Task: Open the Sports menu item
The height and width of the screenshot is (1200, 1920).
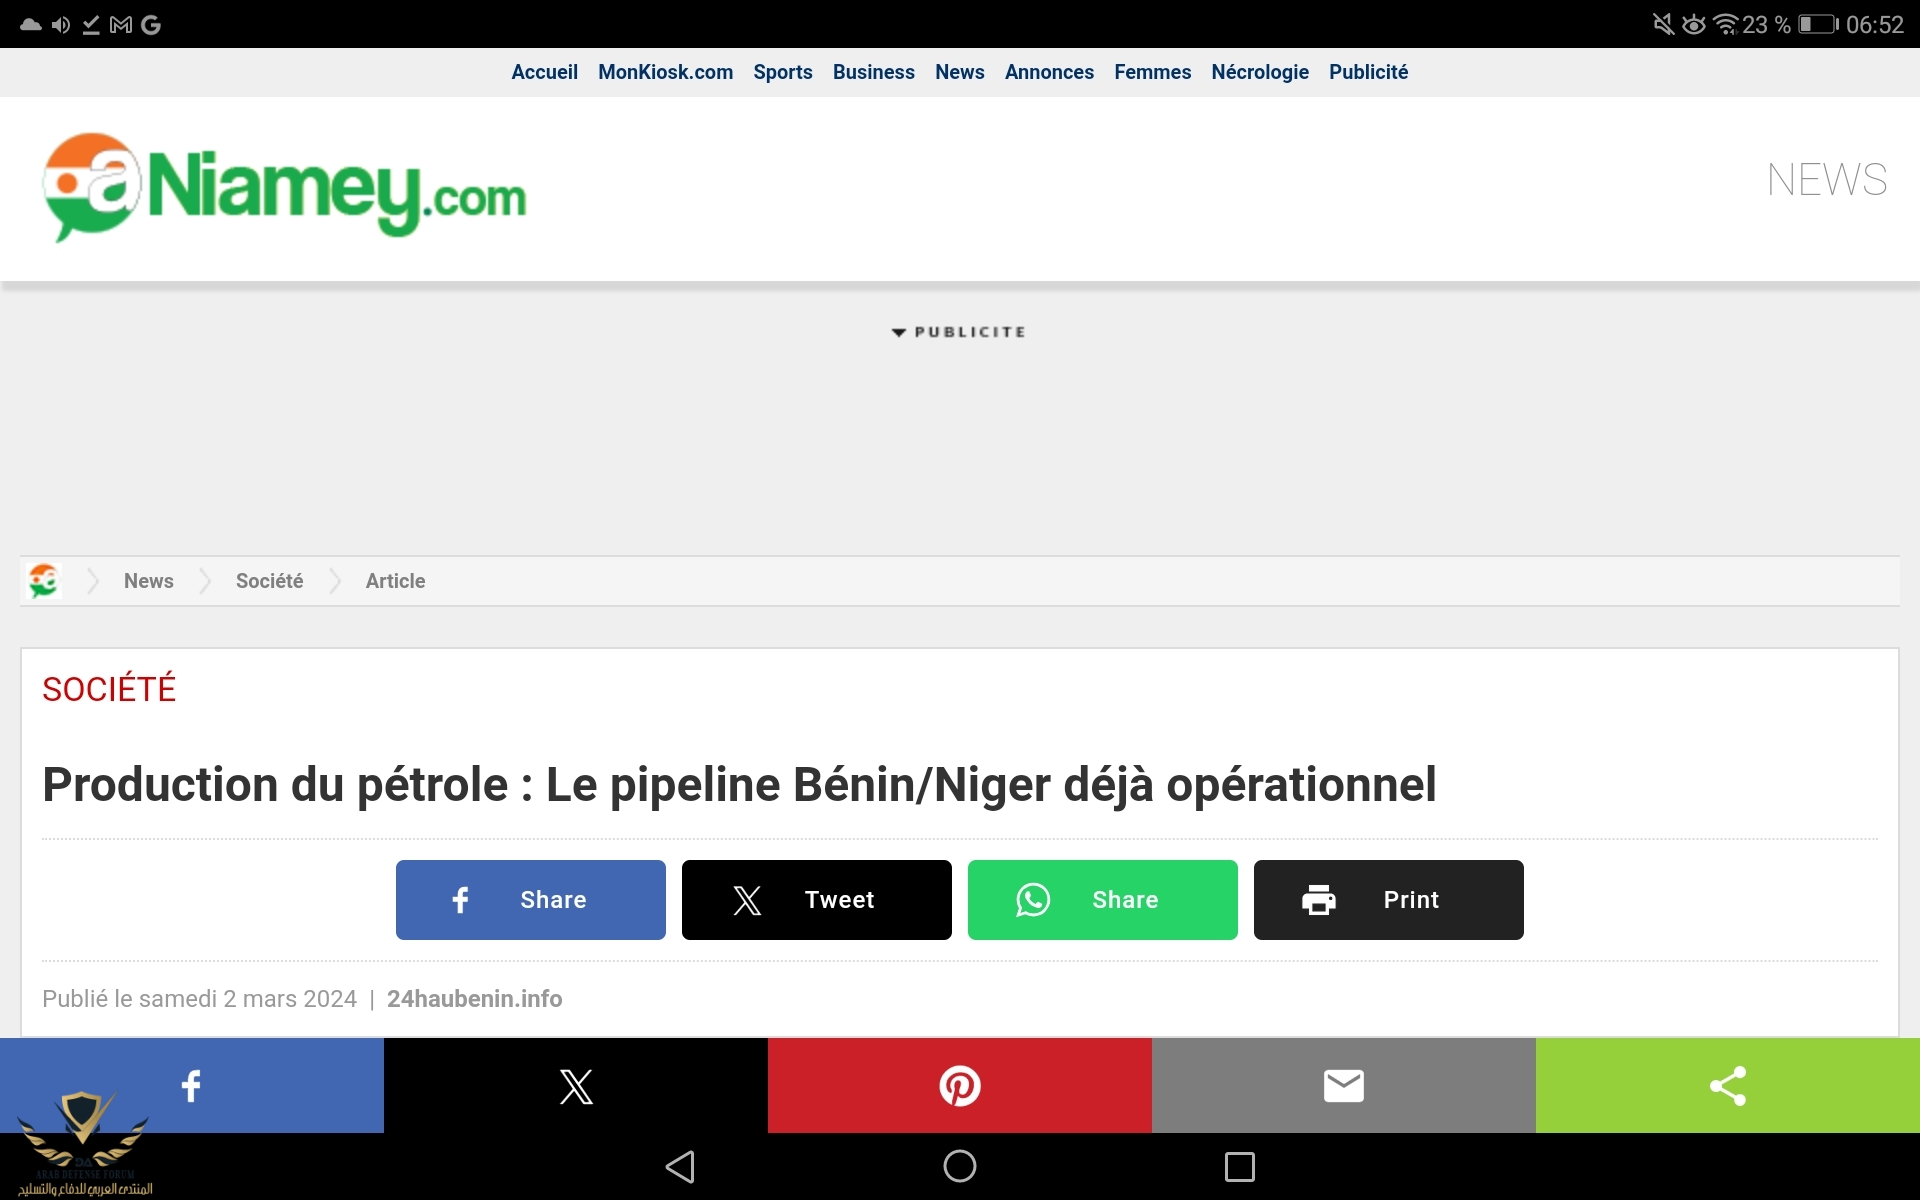Action: coord(782,72)
